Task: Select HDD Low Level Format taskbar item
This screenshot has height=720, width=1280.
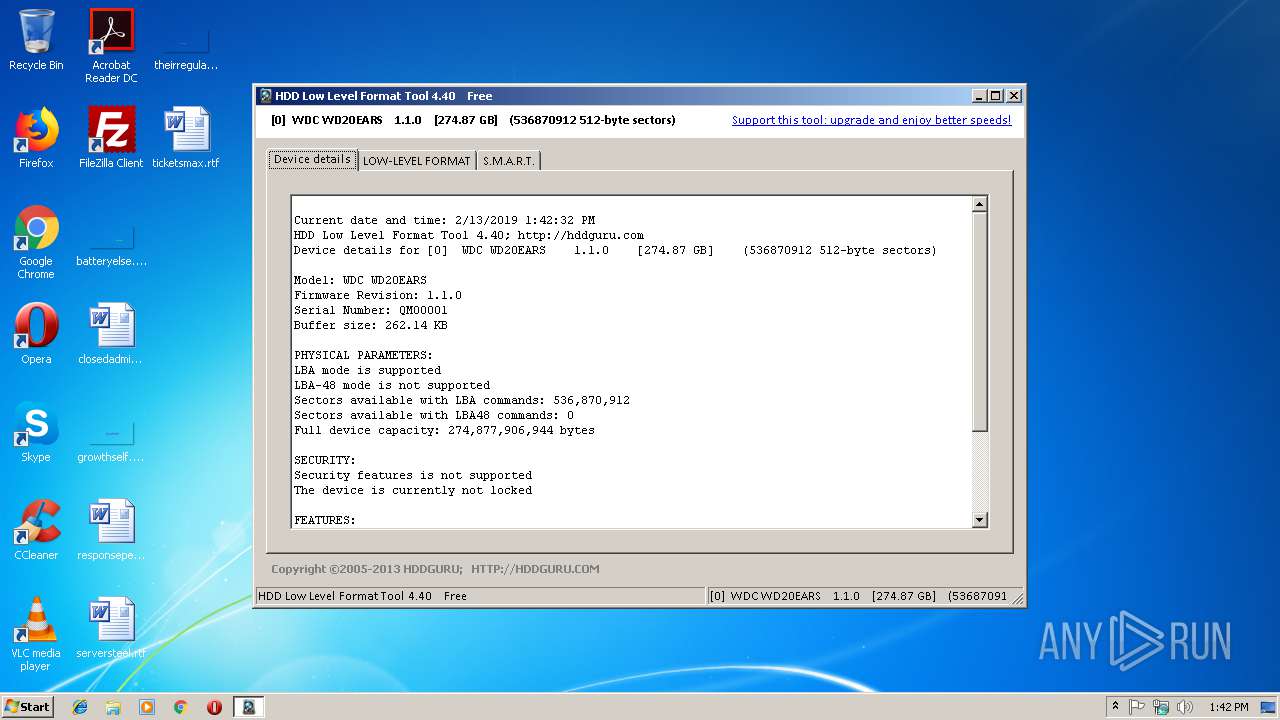Action: point(248,707)
